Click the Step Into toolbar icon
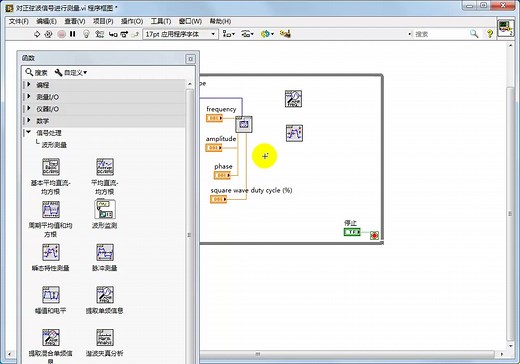Screen dimensions: 520x364 (113, 34)
